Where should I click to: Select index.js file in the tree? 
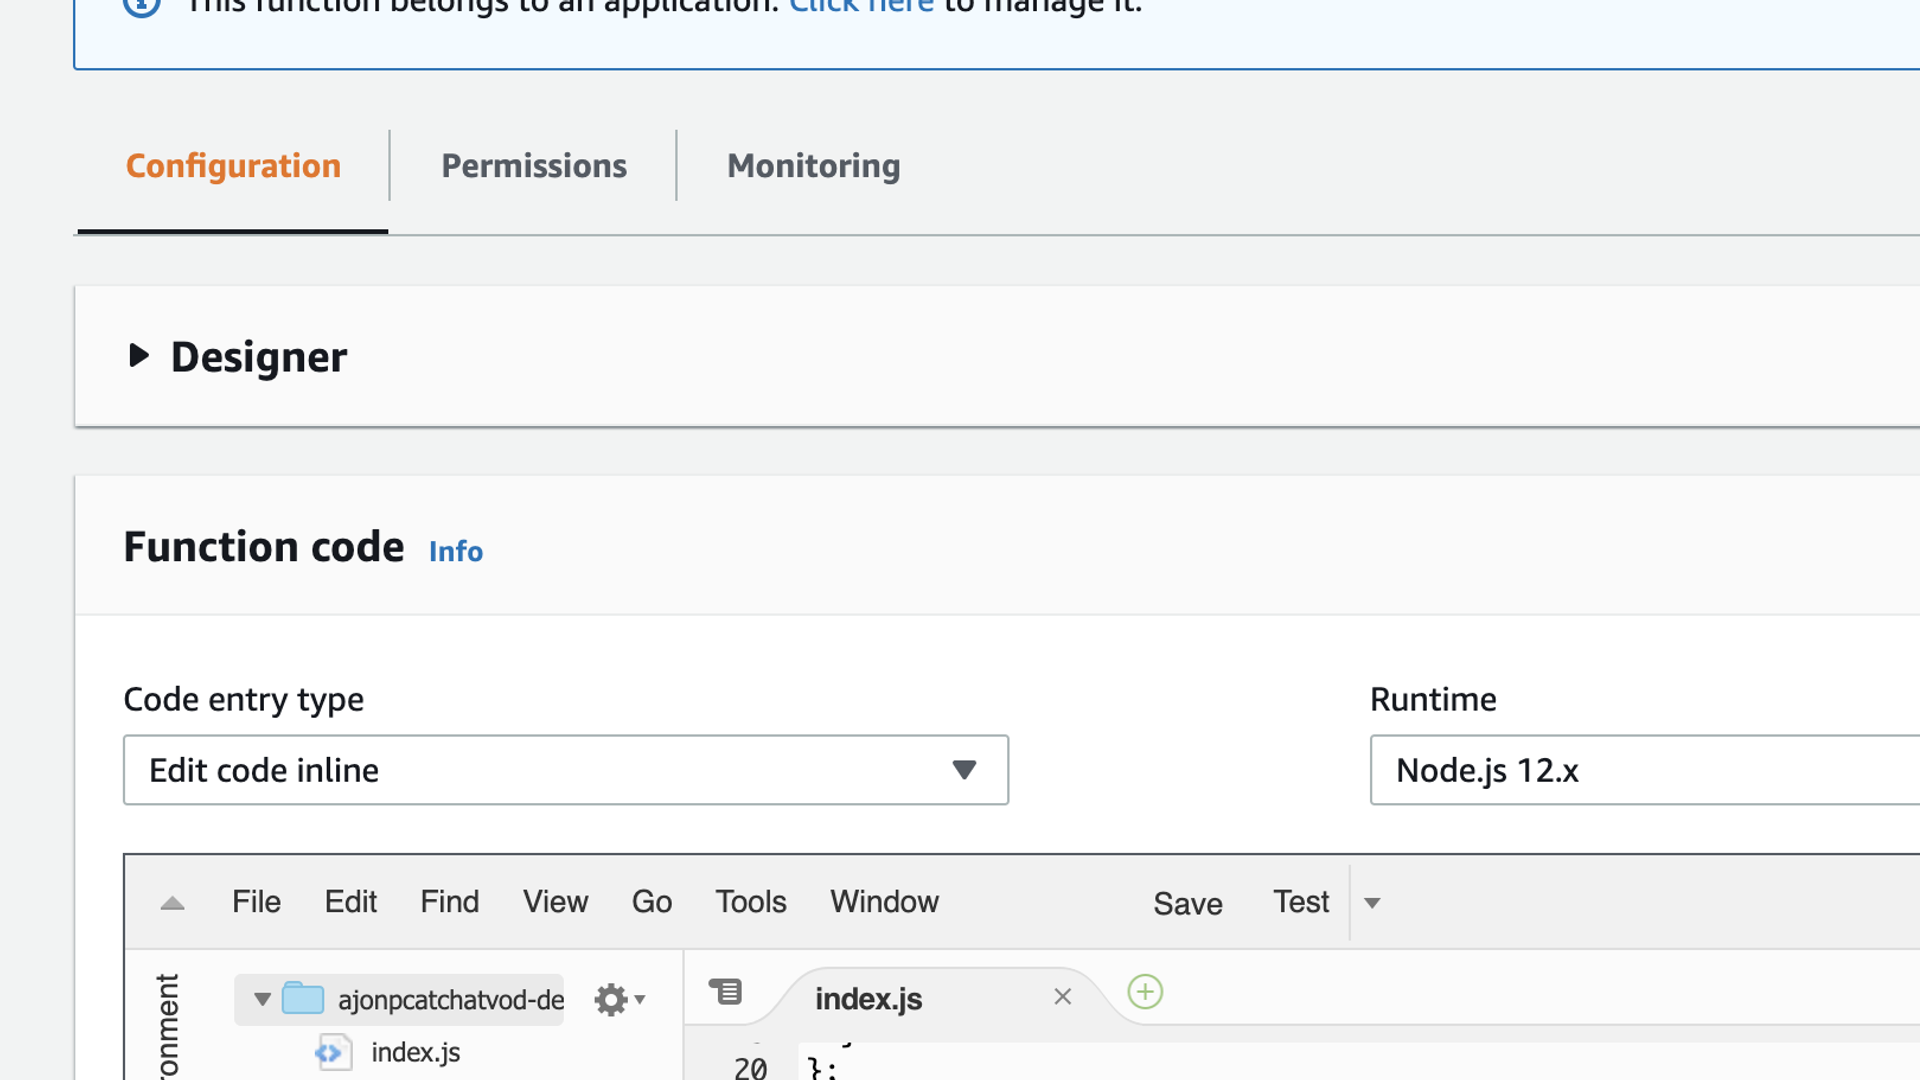pos(415,1052)
